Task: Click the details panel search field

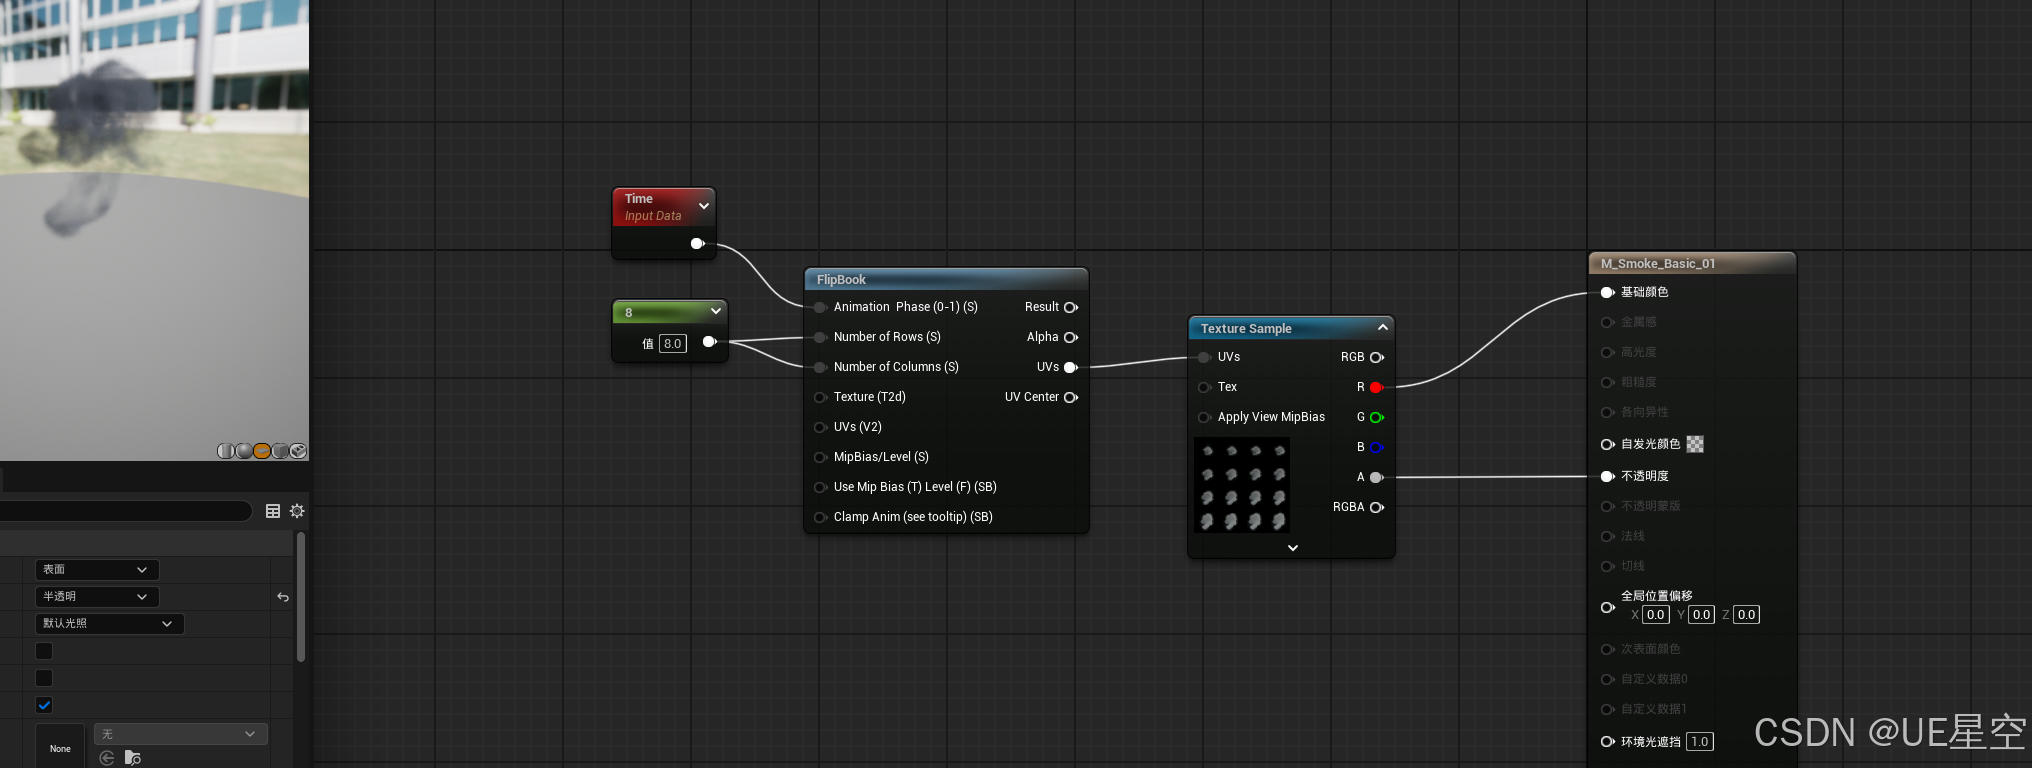Action: [125, 511]
